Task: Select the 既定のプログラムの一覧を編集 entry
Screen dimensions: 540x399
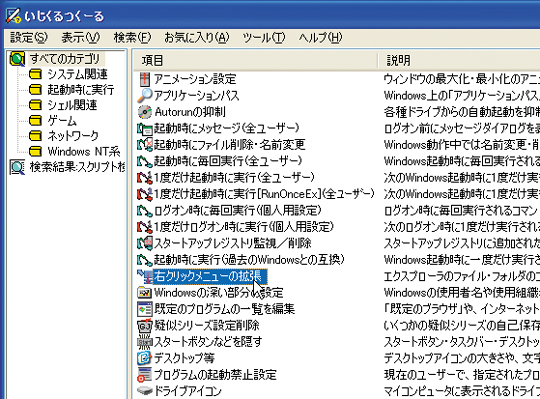Action: pyautogui.click(x=225, y=309)
